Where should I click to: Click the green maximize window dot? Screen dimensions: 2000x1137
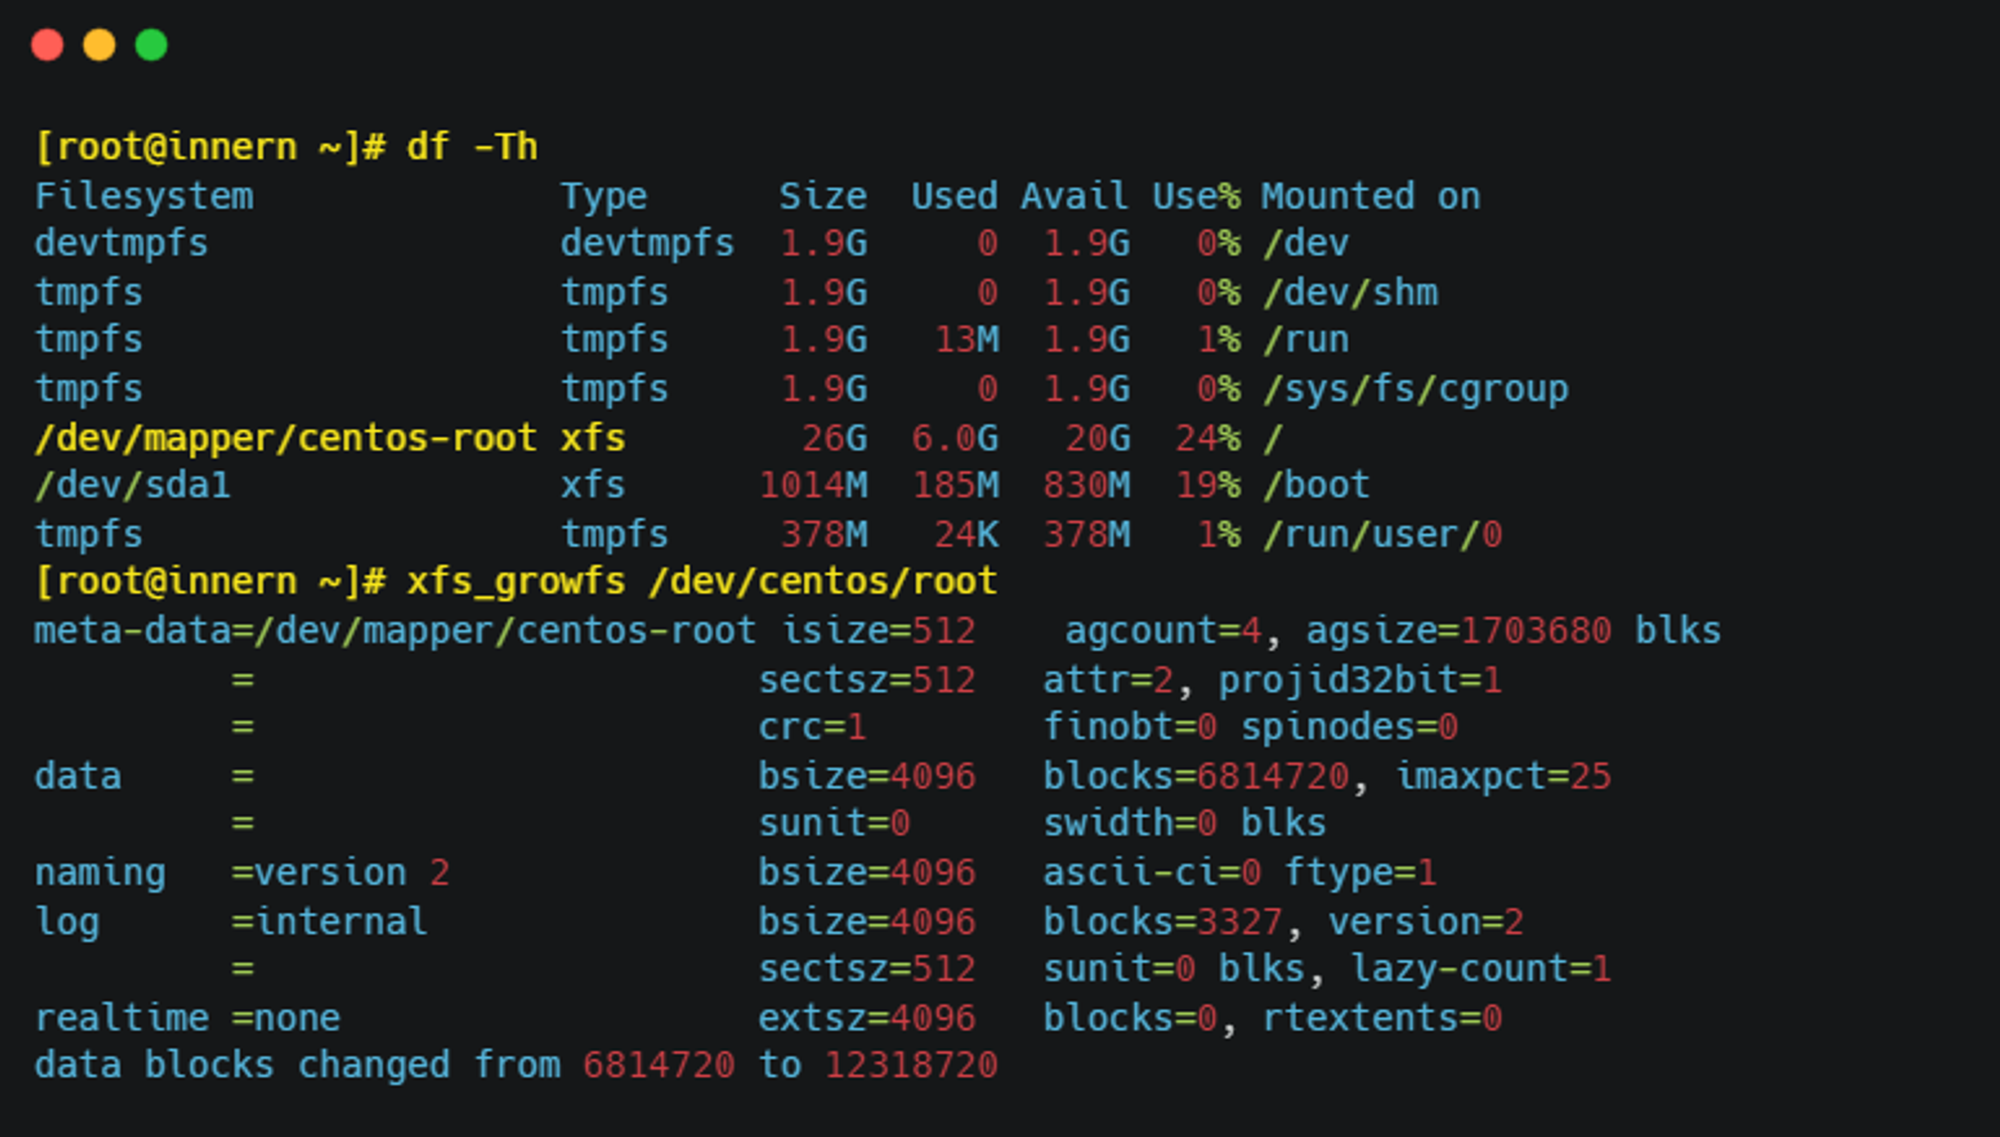click(151, 45)
